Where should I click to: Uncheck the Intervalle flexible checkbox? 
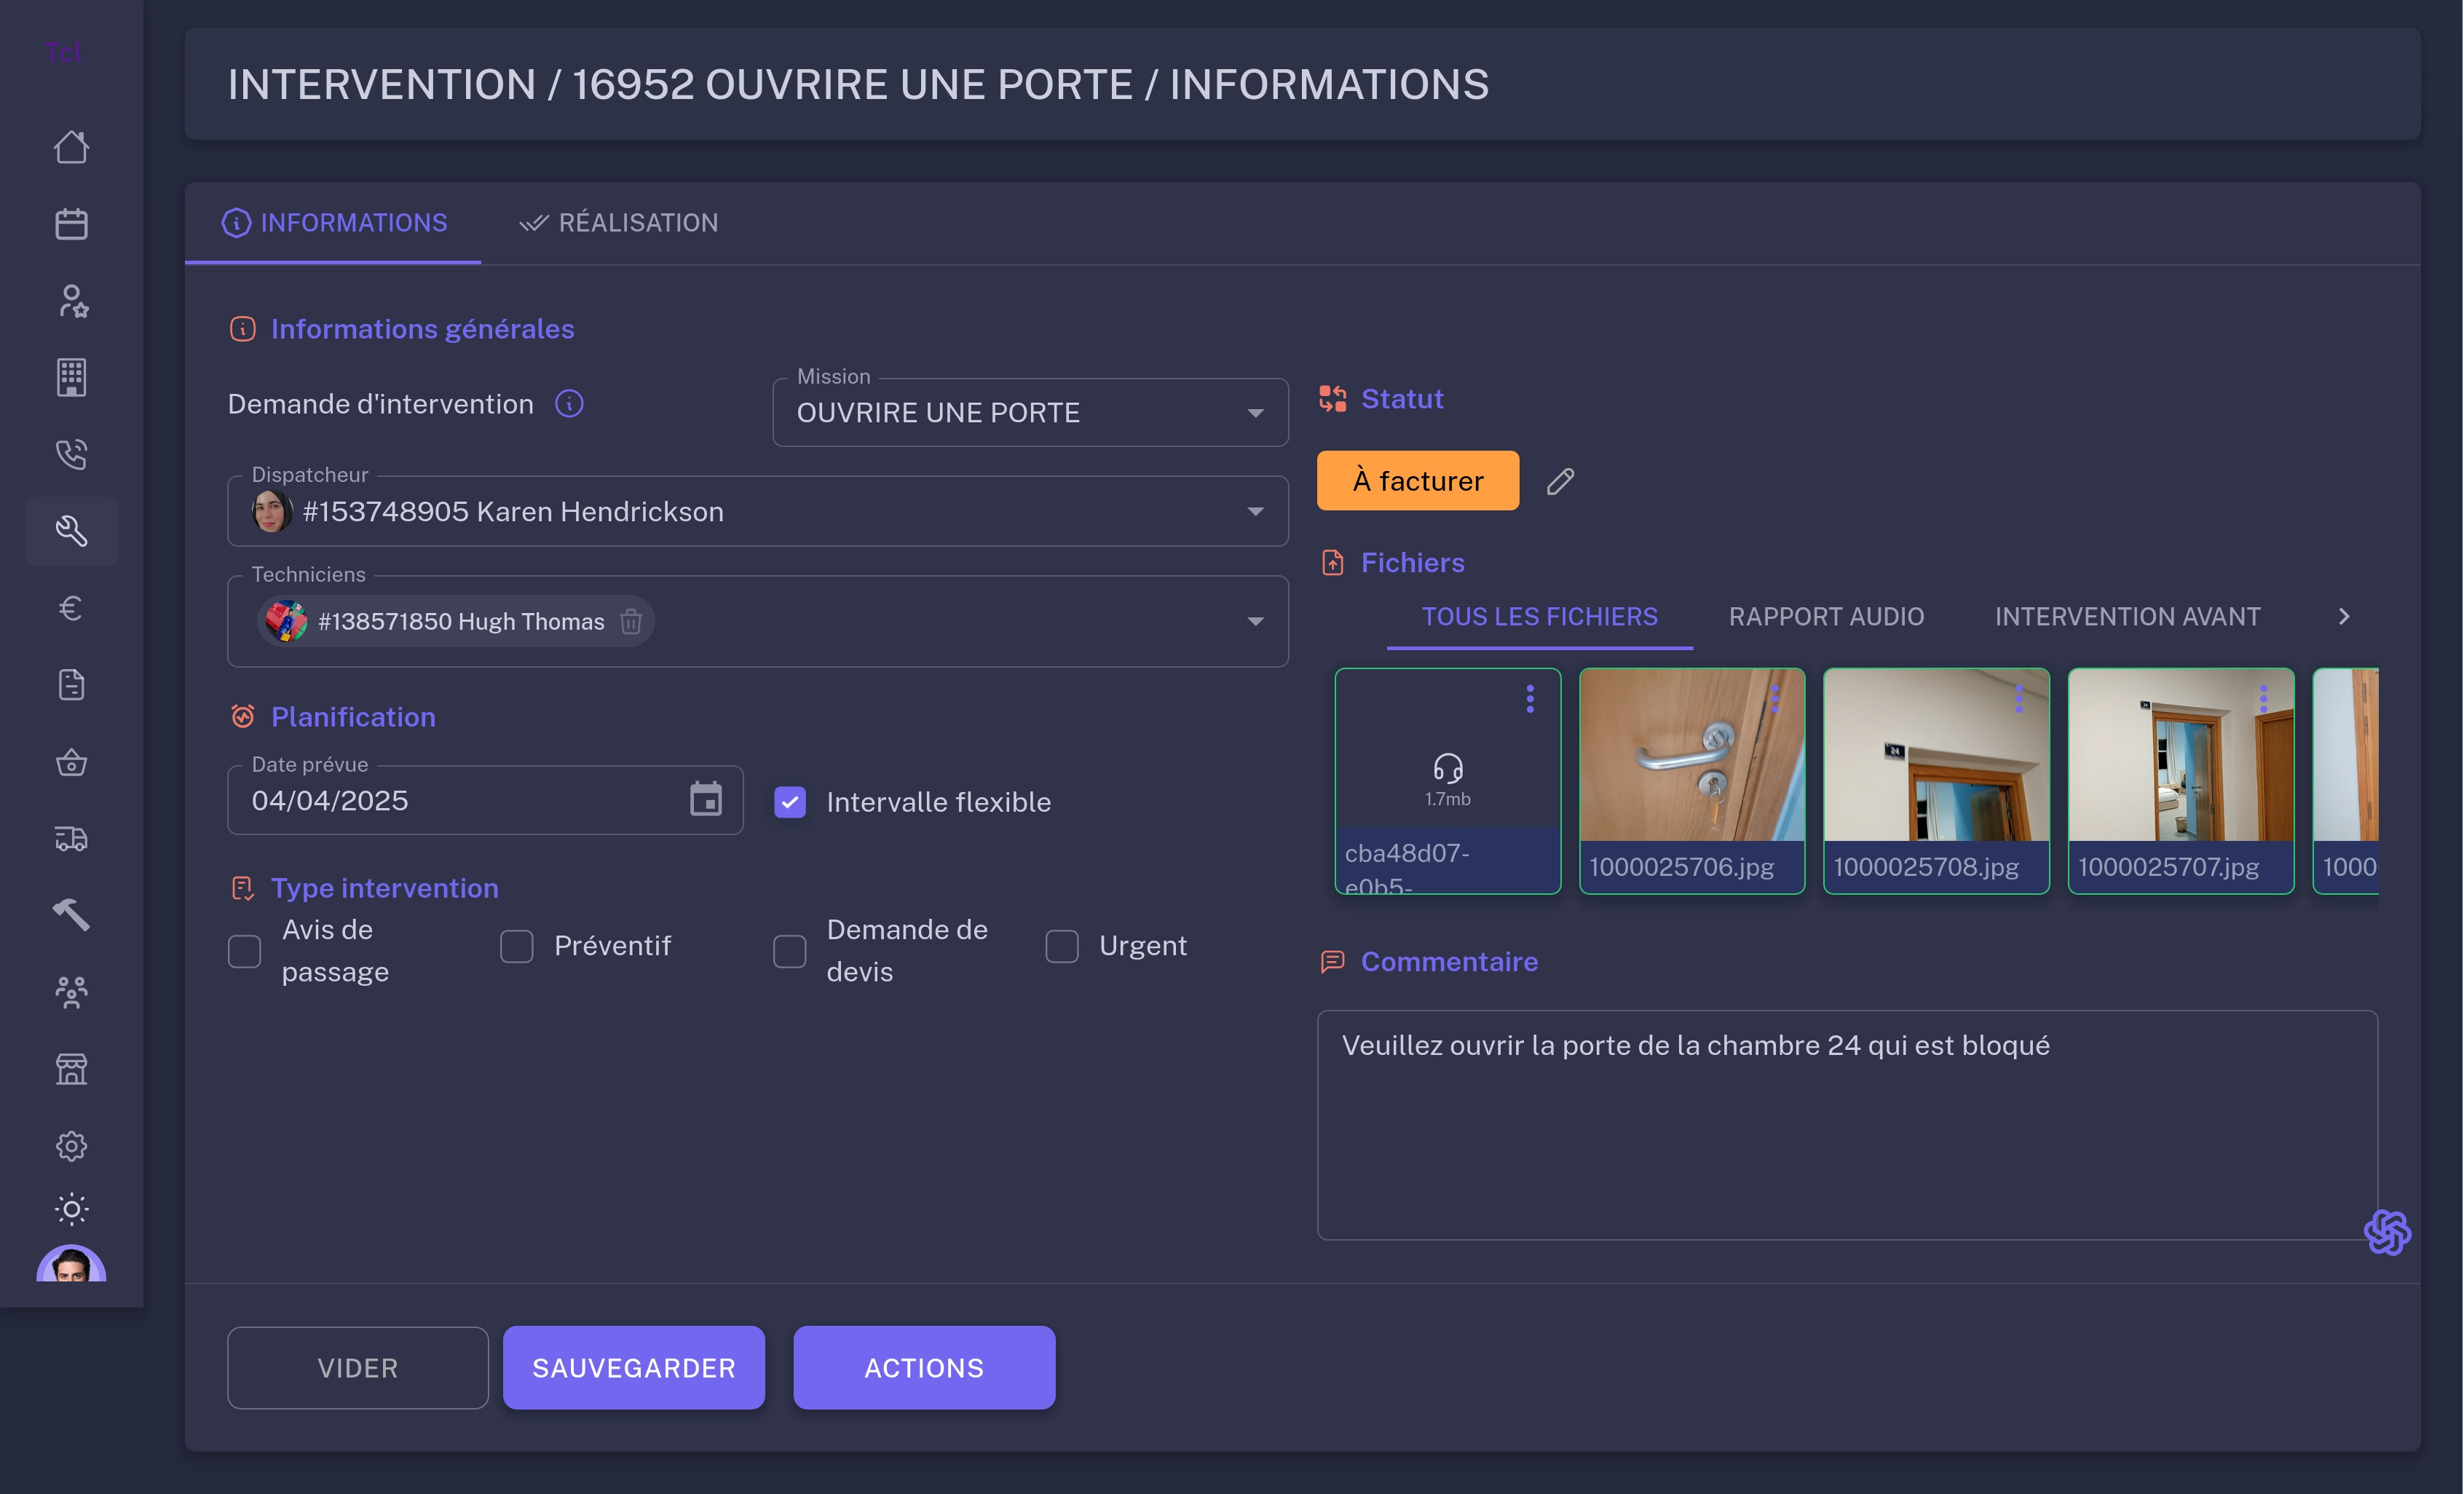click(790, 801)
